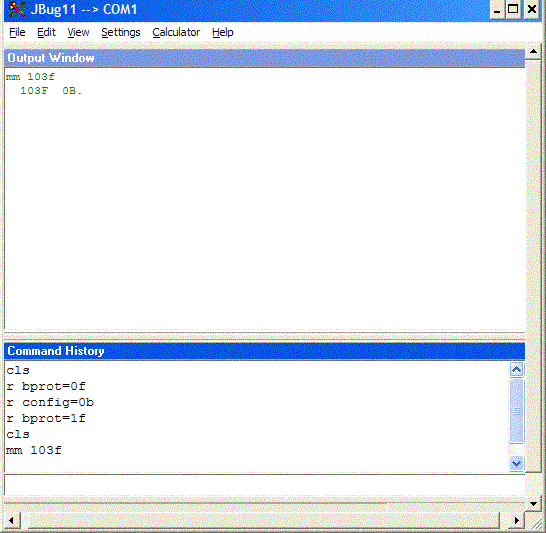Click the main window scroll up arrow
The width and height of the screenshot is (546, 533).
pos(533,52)
